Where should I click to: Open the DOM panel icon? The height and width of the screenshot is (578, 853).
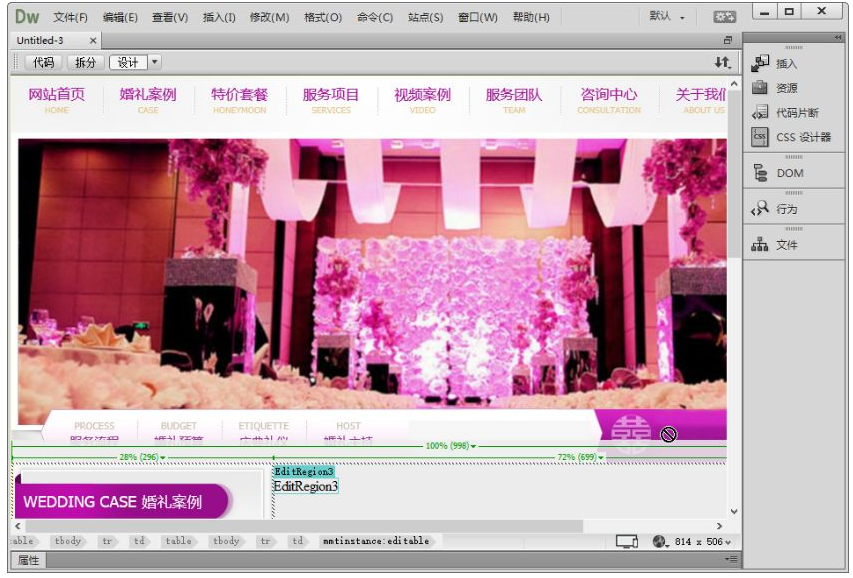[761, 173]
